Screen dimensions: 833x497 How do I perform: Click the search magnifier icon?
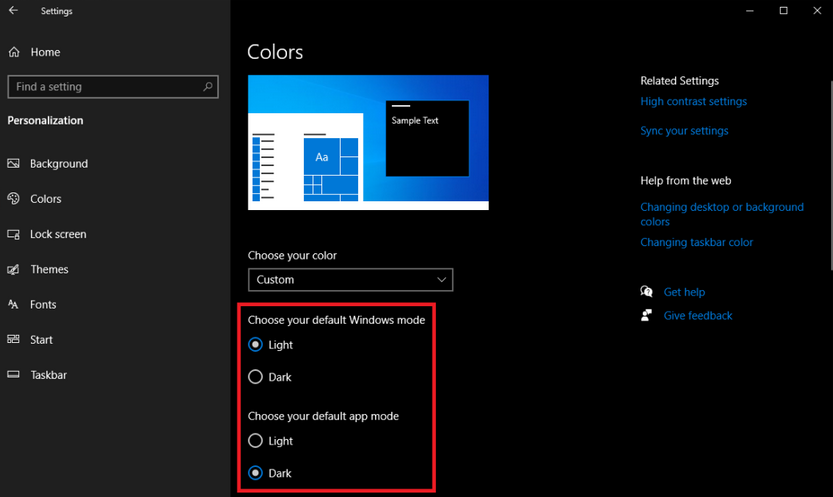208,87
